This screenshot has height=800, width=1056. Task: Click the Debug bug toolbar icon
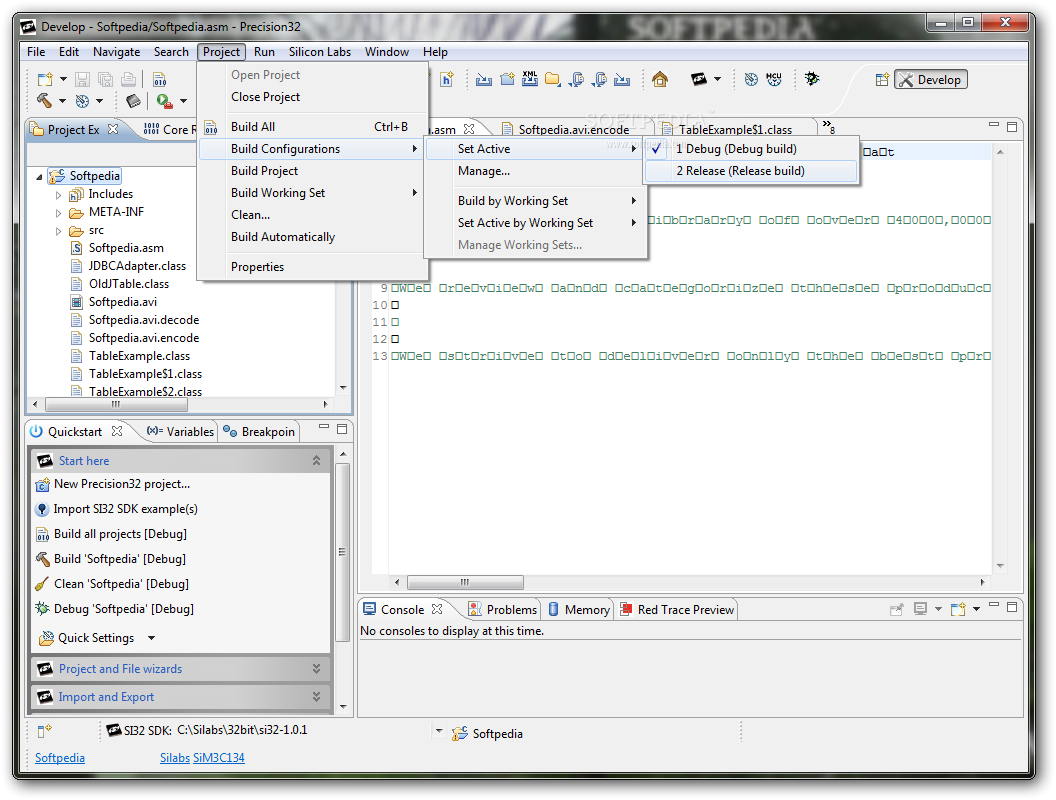812,79
